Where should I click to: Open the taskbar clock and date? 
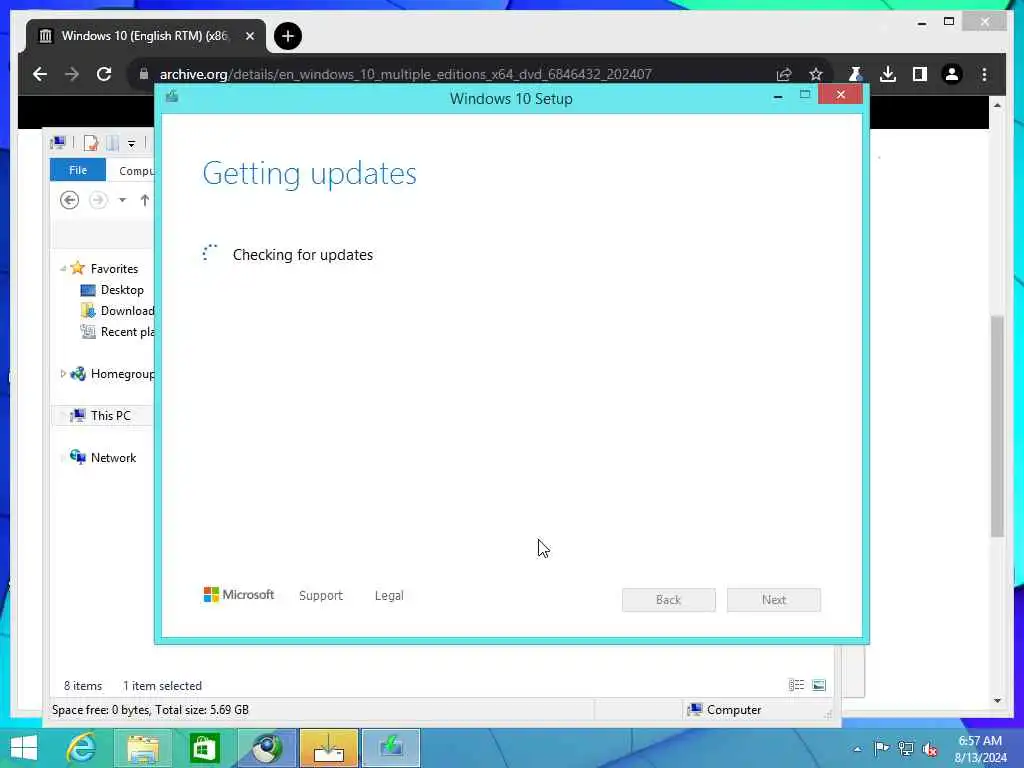pos(980,749)
